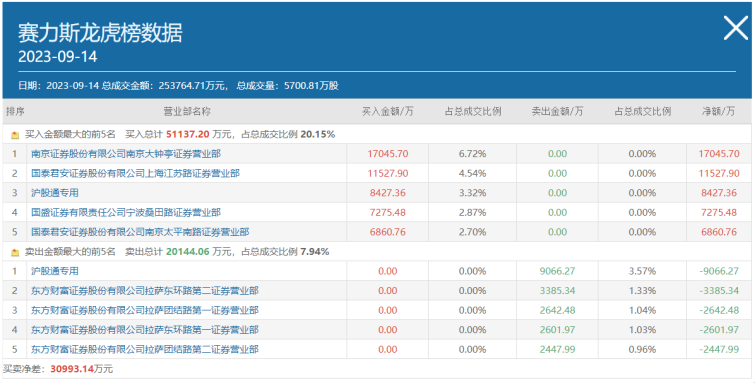The width and height of the screenshot is (755, 383).
Task: Click the sell ratio 7.94% value
Action: point(315,251)
